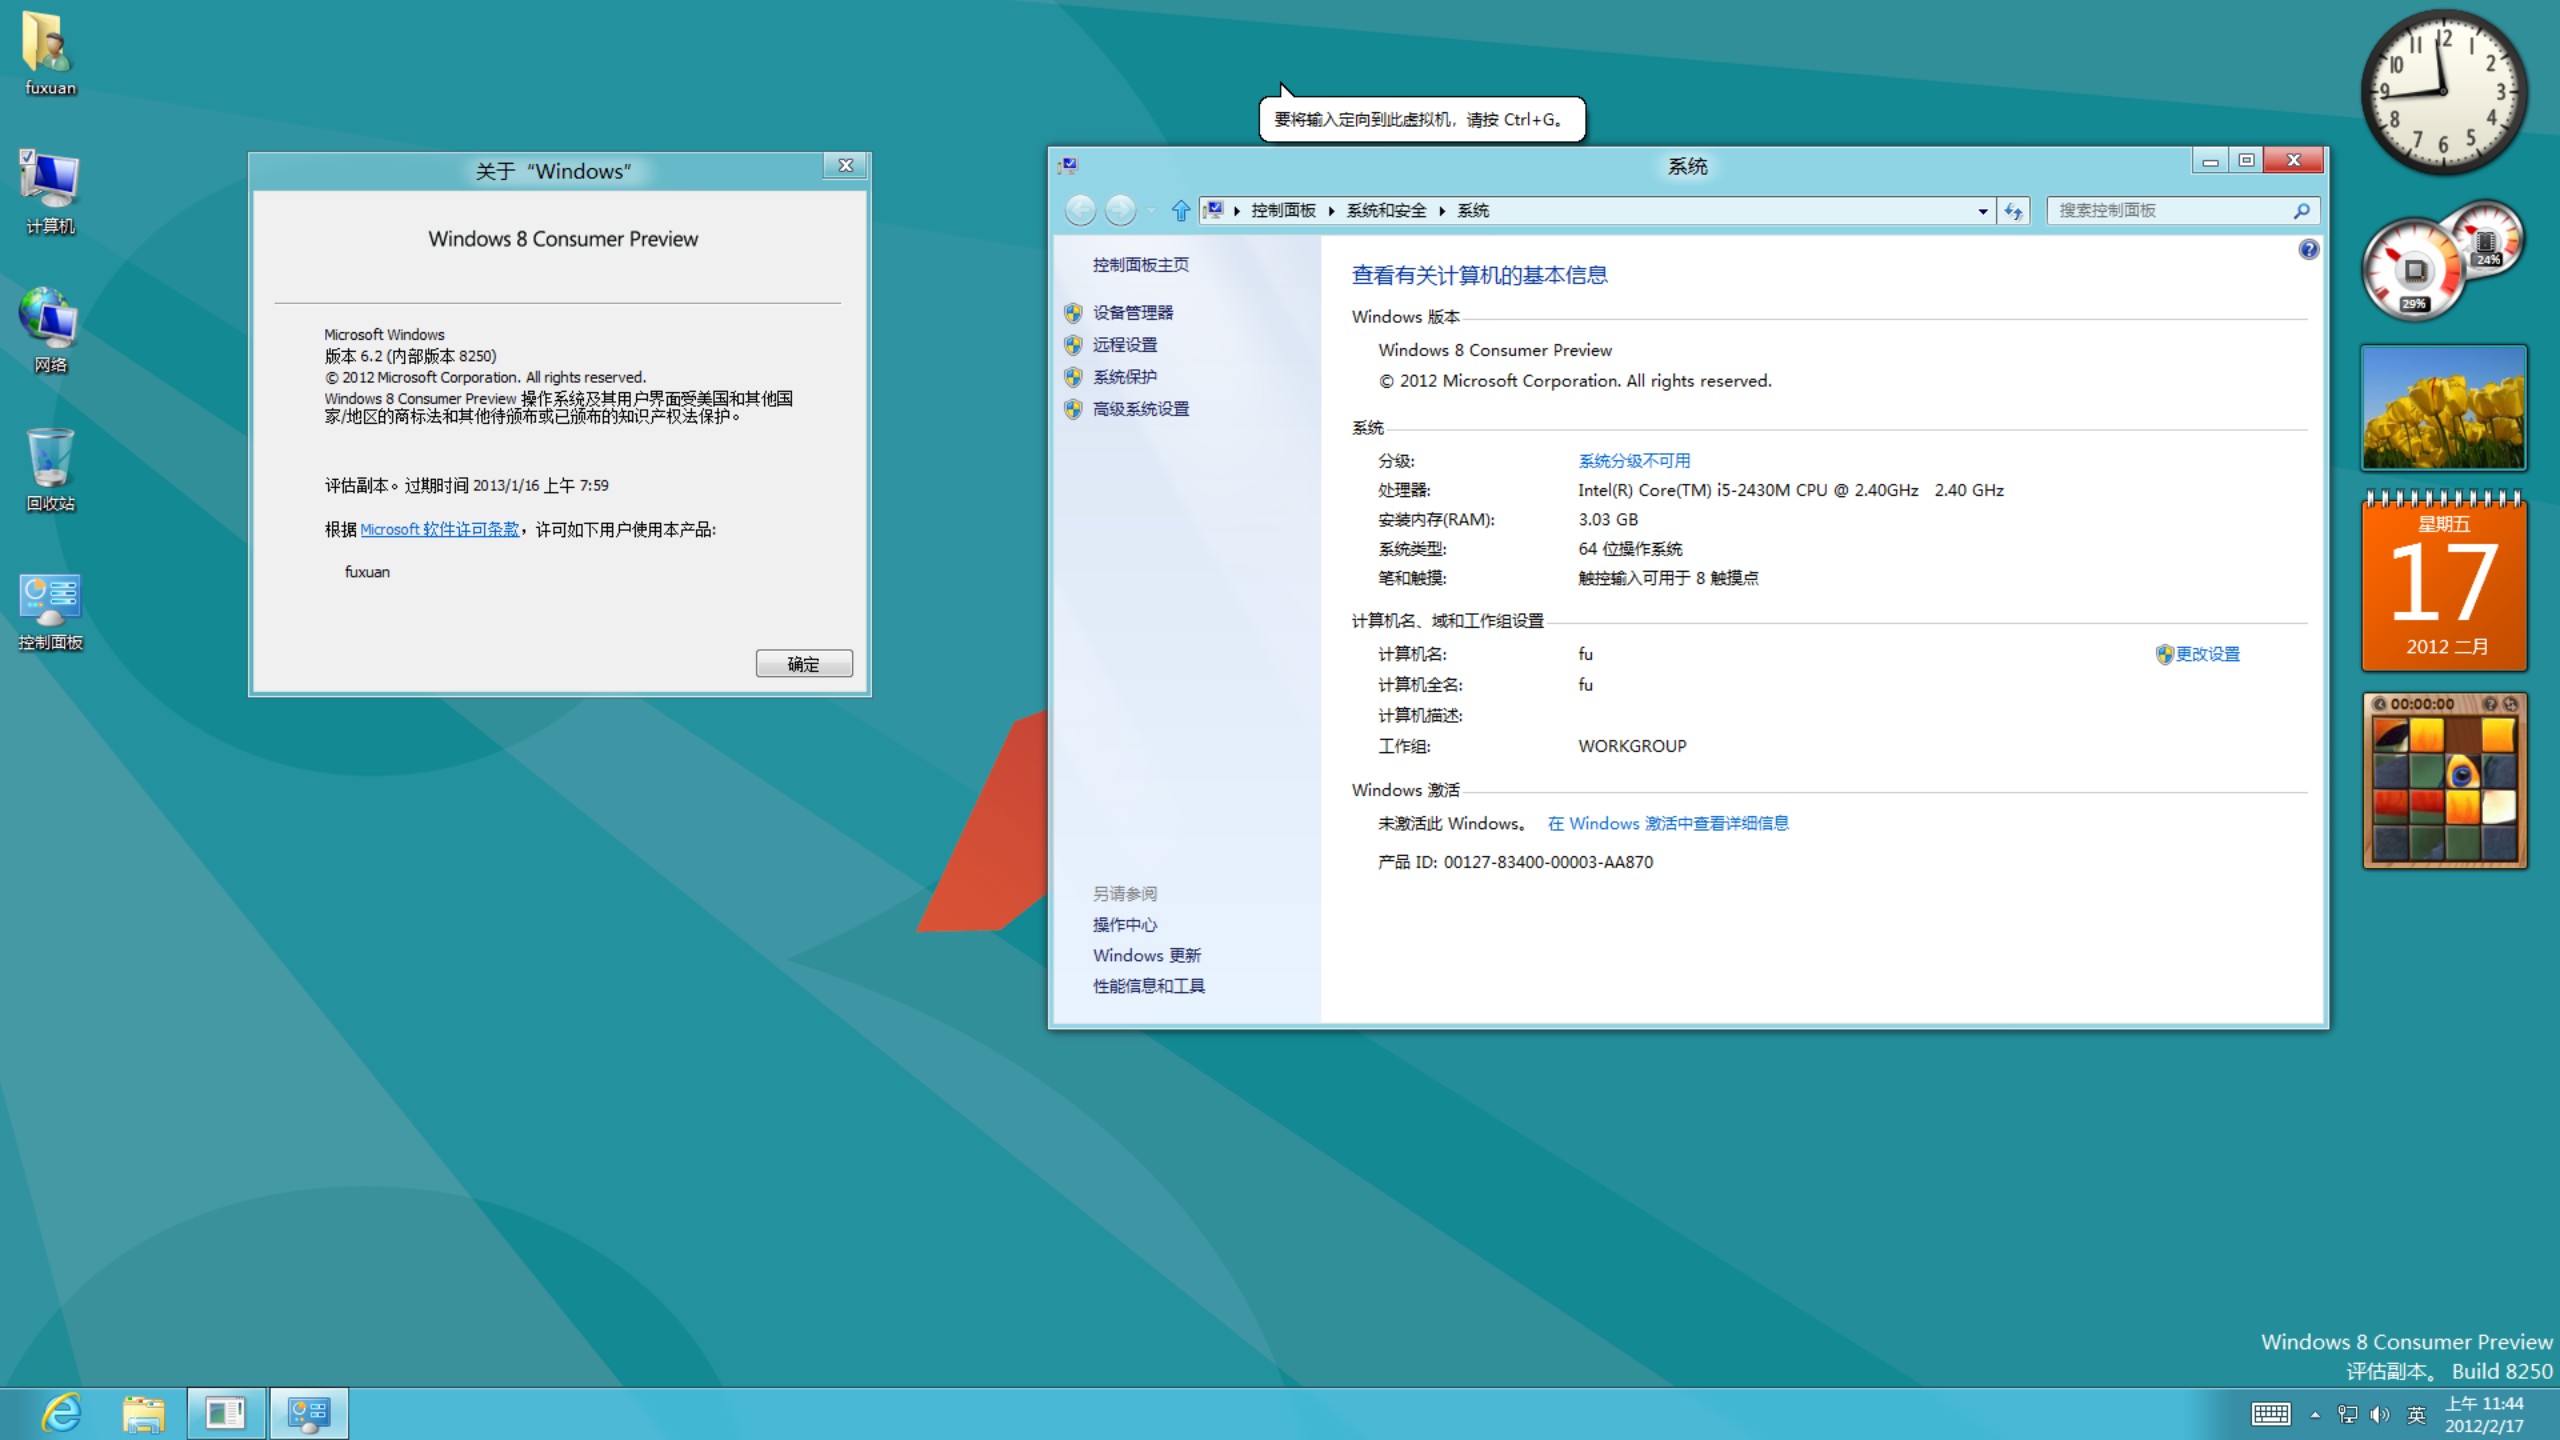
Task: Expand the arrow after 系统和安全 breadcrumb
Action: point(1442,211)
